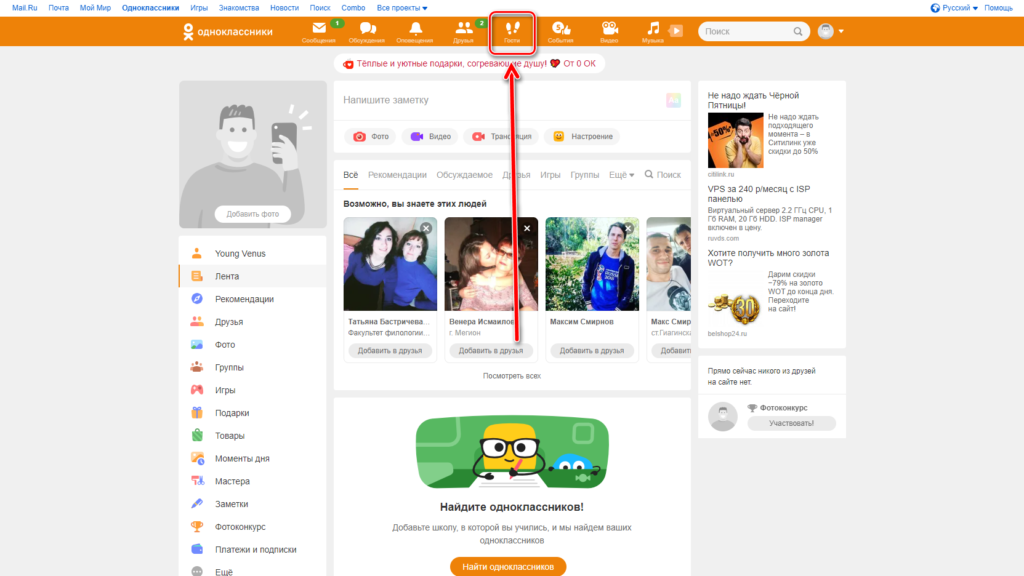The height and width of the screenshot is (576, 1024).
Task: Dismiss Максим Смирнов suggestion card
Action: point(628,229)
